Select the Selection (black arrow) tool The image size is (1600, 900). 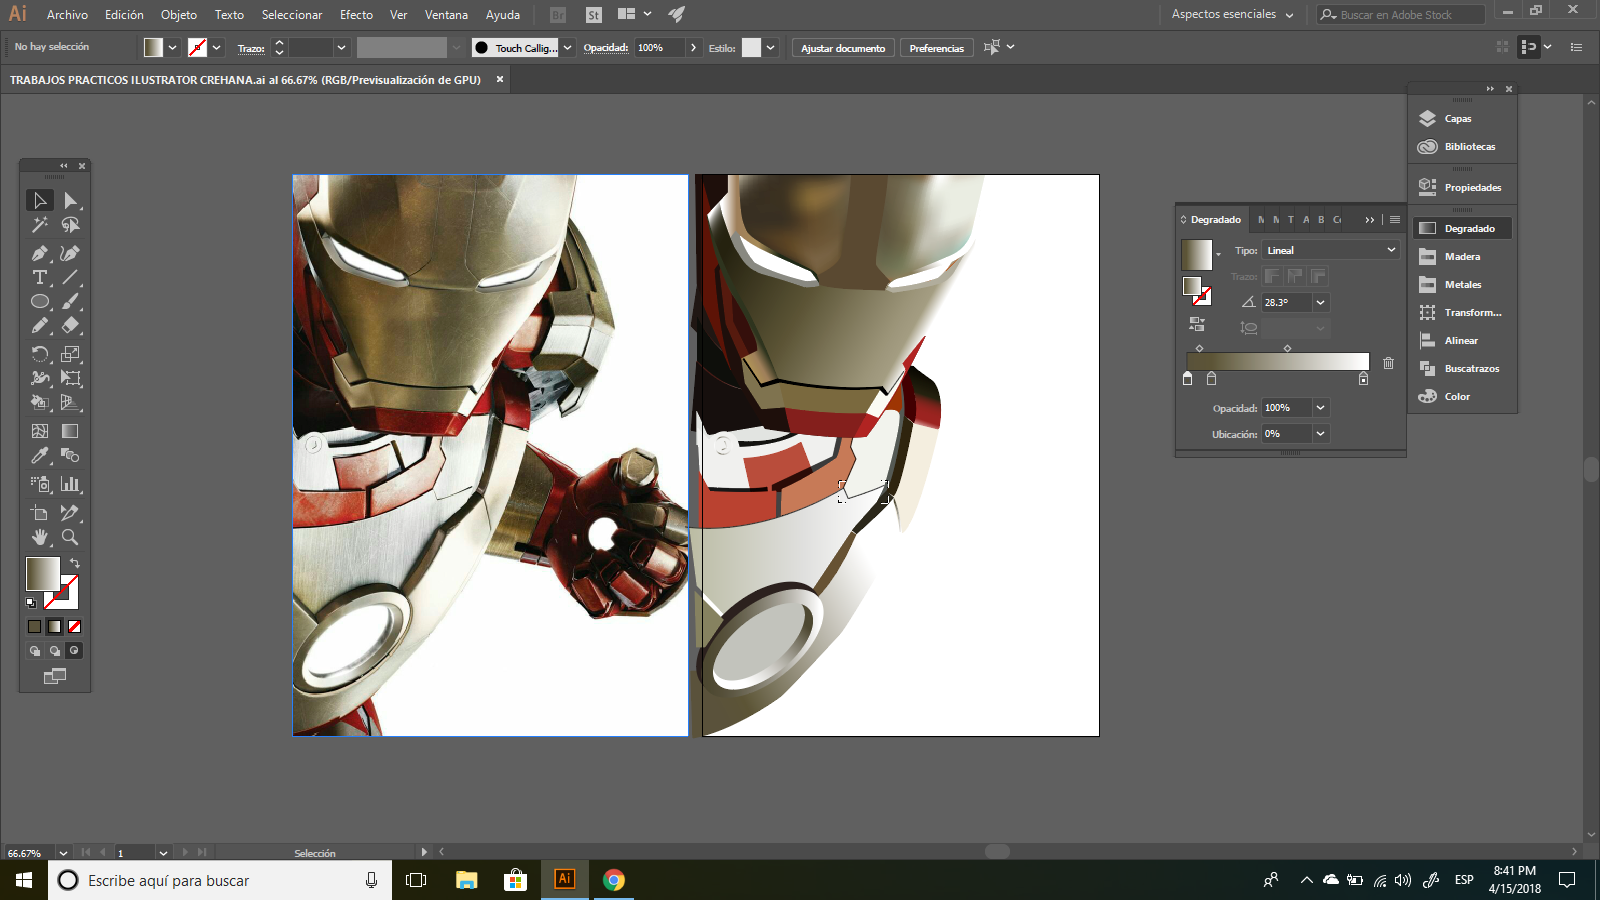coord(40,201)
